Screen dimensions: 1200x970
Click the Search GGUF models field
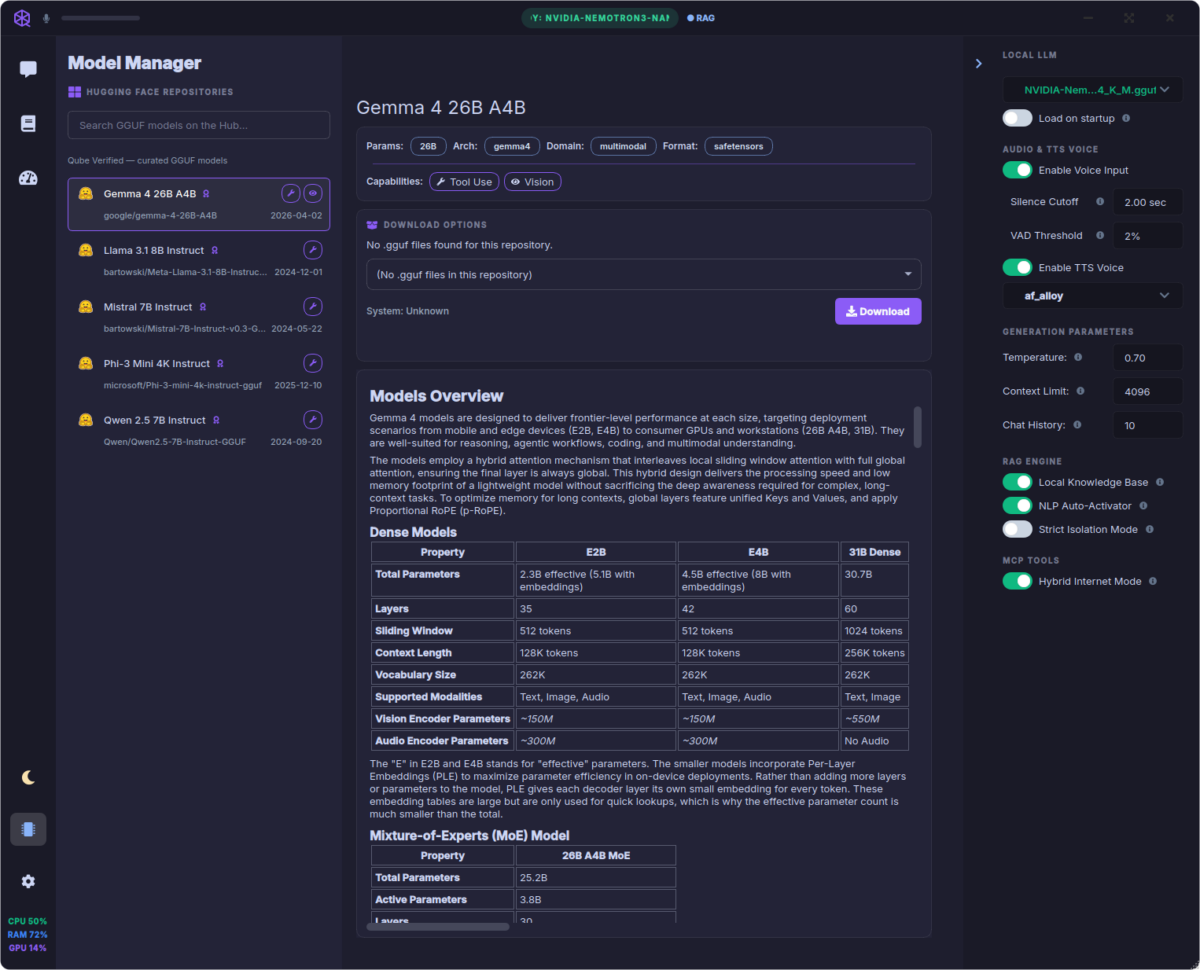[x=199, y=125]
